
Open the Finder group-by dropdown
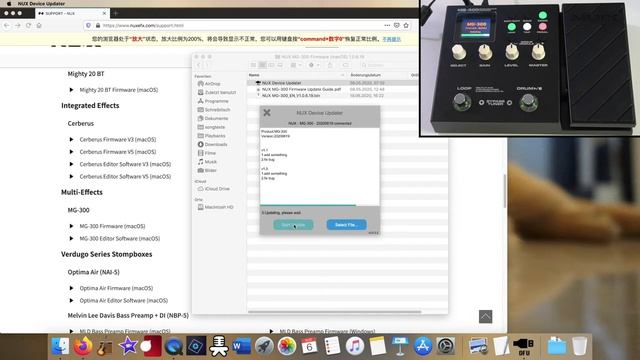[x=296, y=65]
